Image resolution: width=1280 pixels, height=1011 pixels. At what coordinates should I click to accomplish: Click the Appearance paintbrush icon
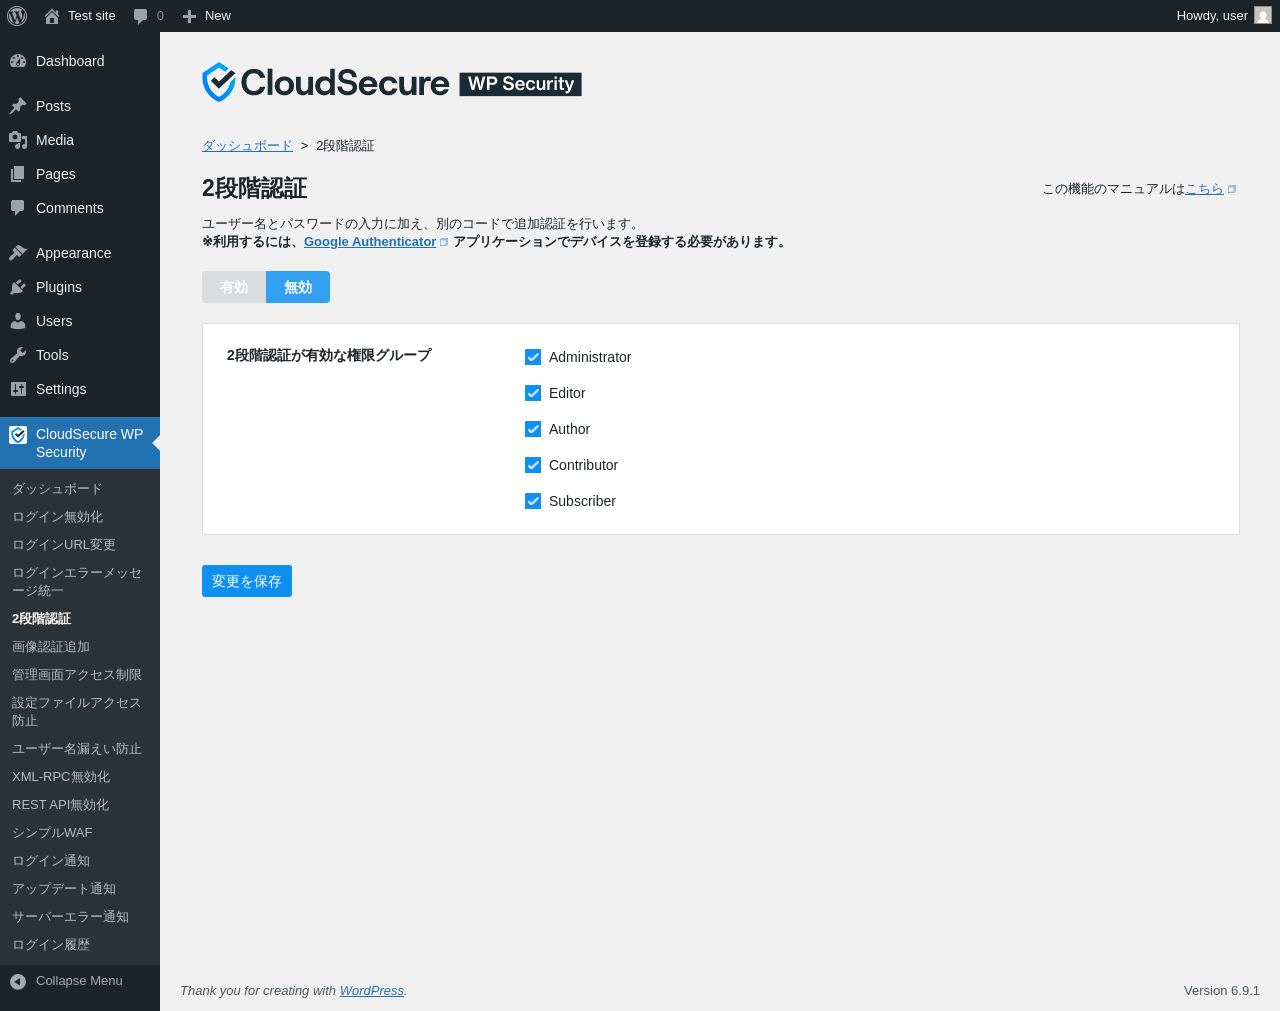18,253
